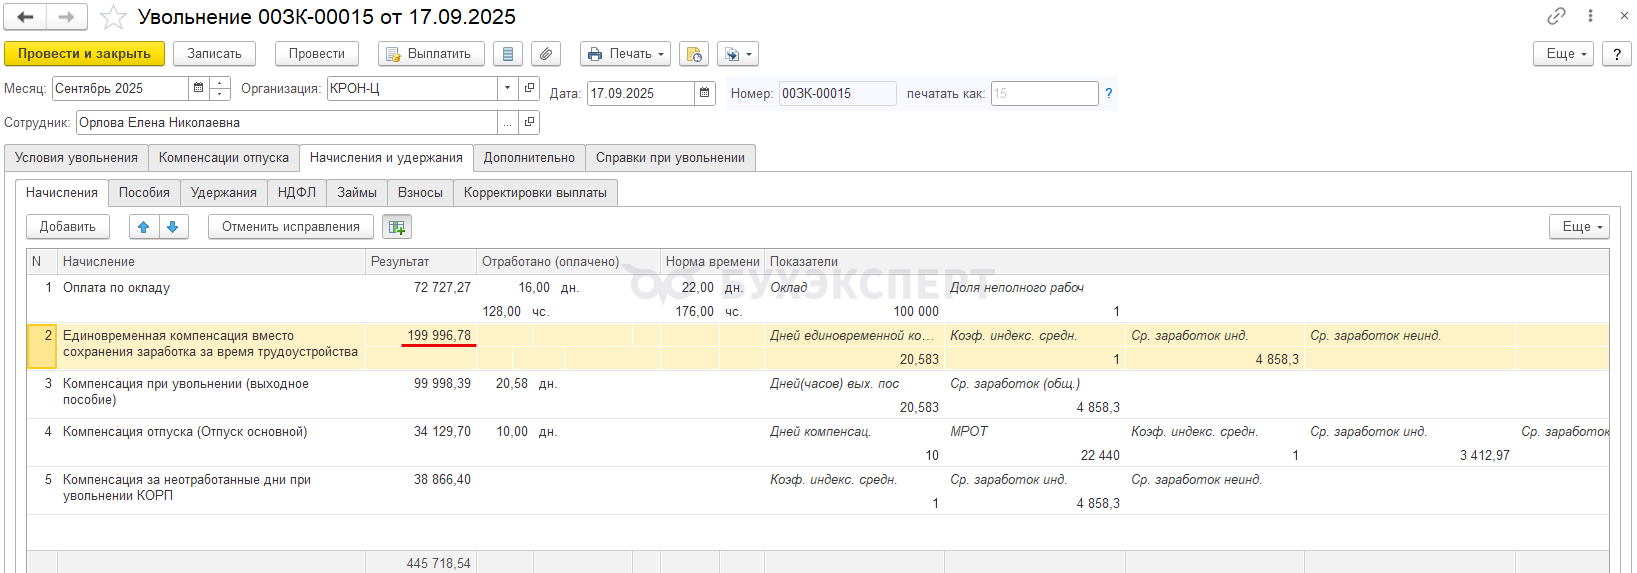The width and height of the screenshot is (1637, 573).
Task: Click the Начисление column header
Action: pos(210,262)
